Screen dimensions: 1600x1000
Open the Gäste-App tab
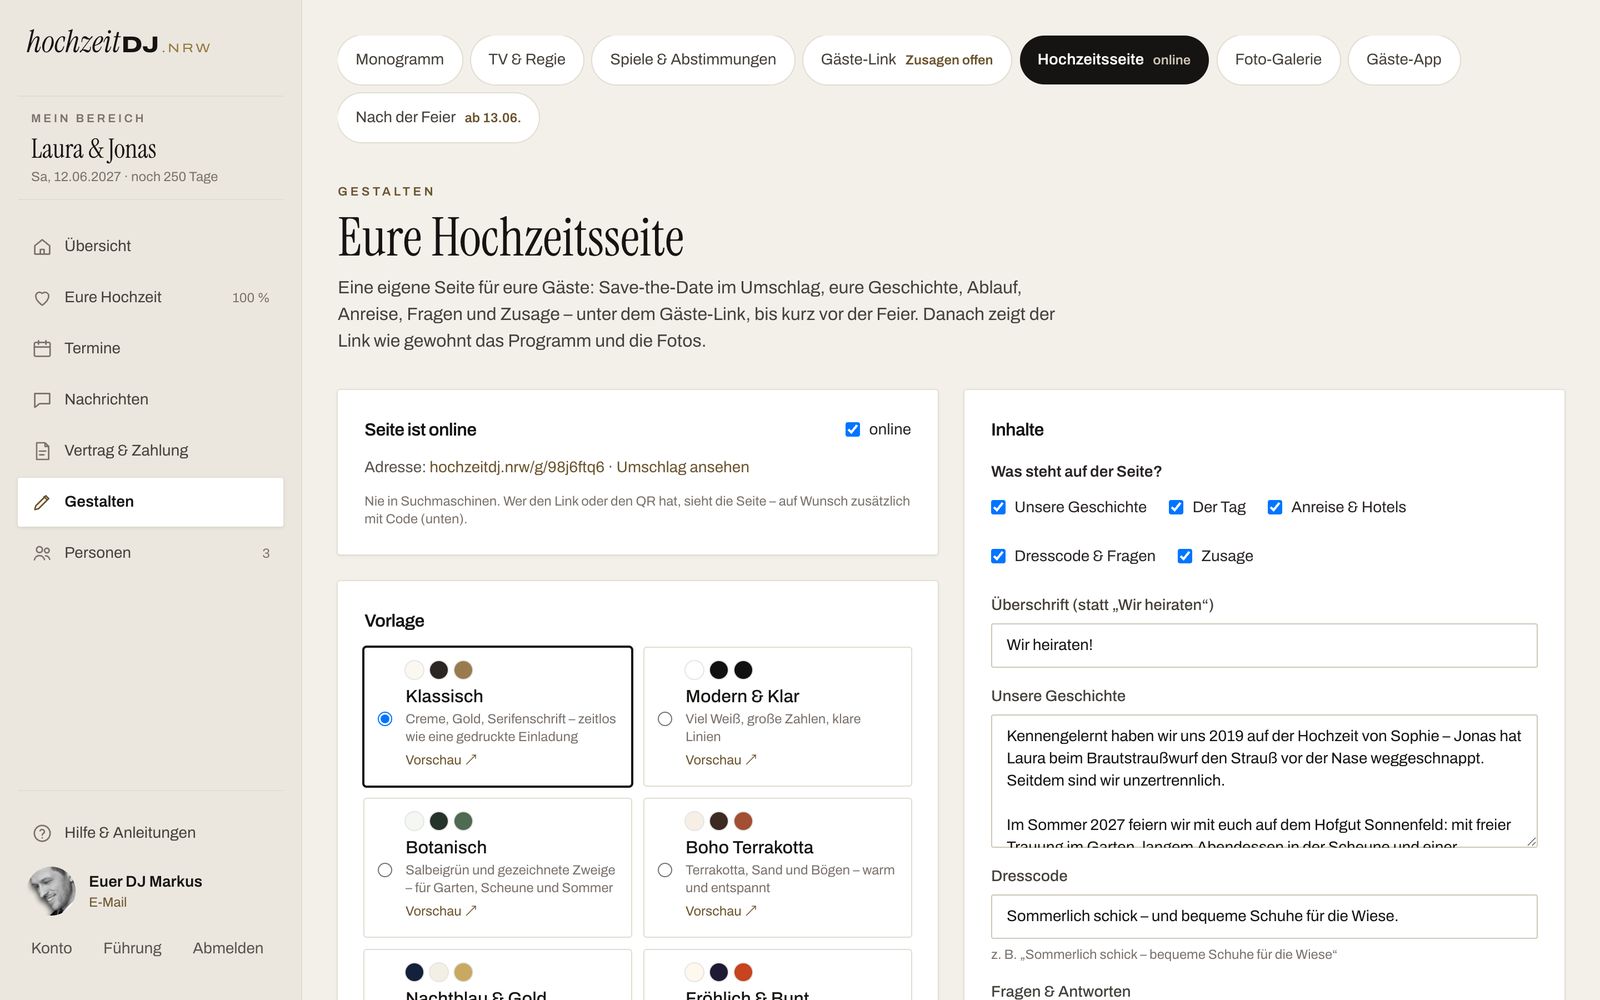click(1404, 60)
